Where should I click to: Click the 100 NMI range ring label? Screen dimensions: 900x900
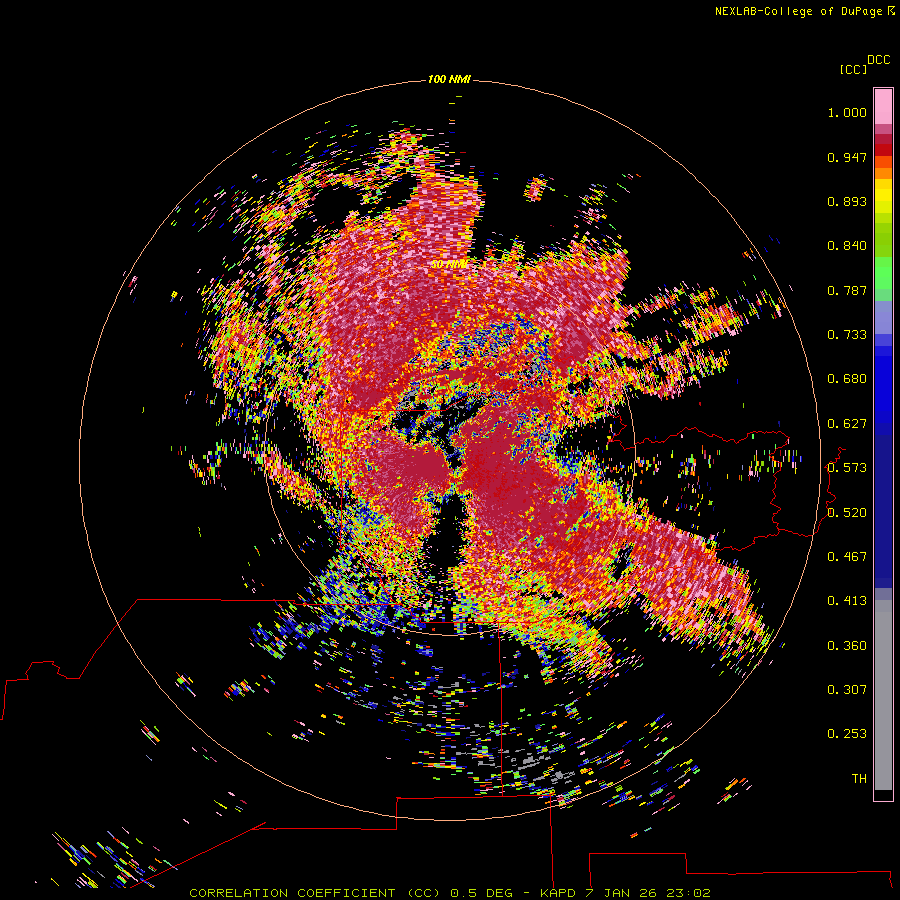coord(449,79)
